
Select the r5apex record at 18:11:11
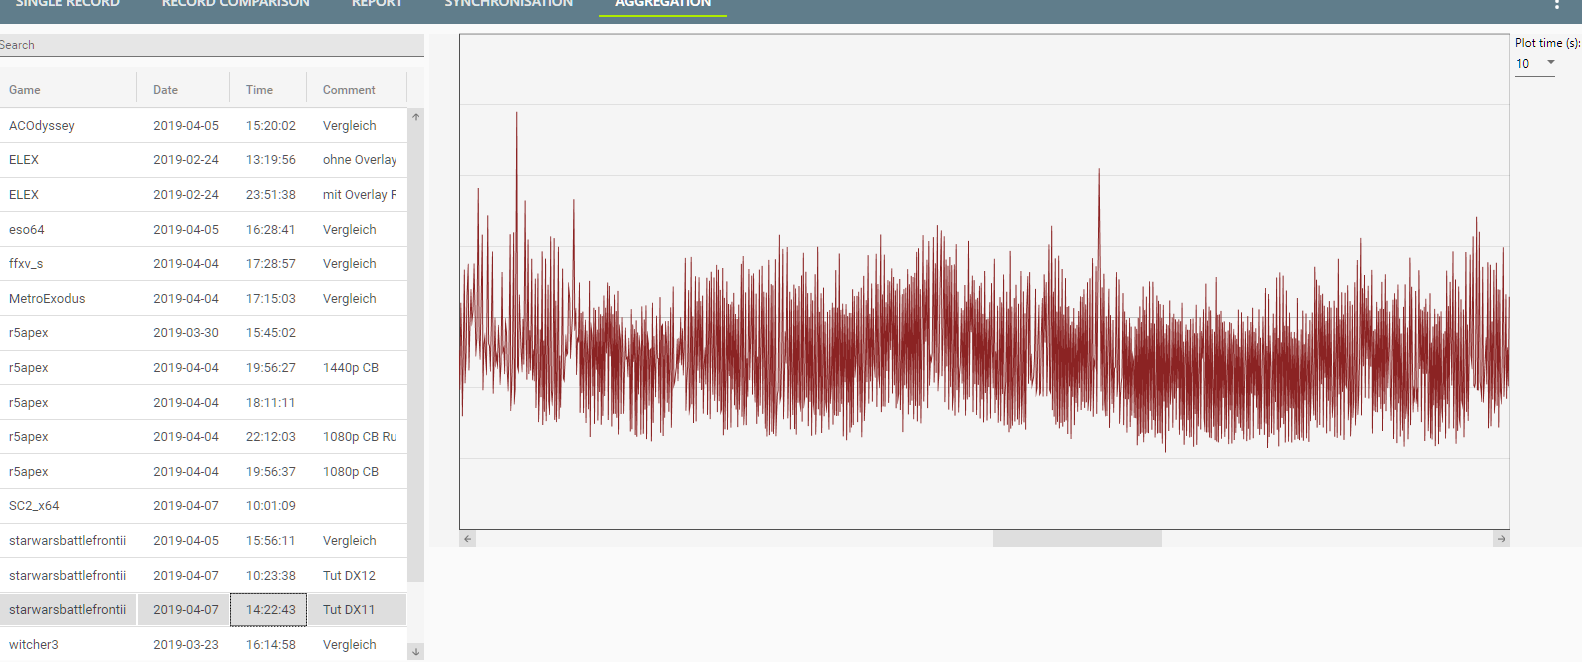[203, 403]
